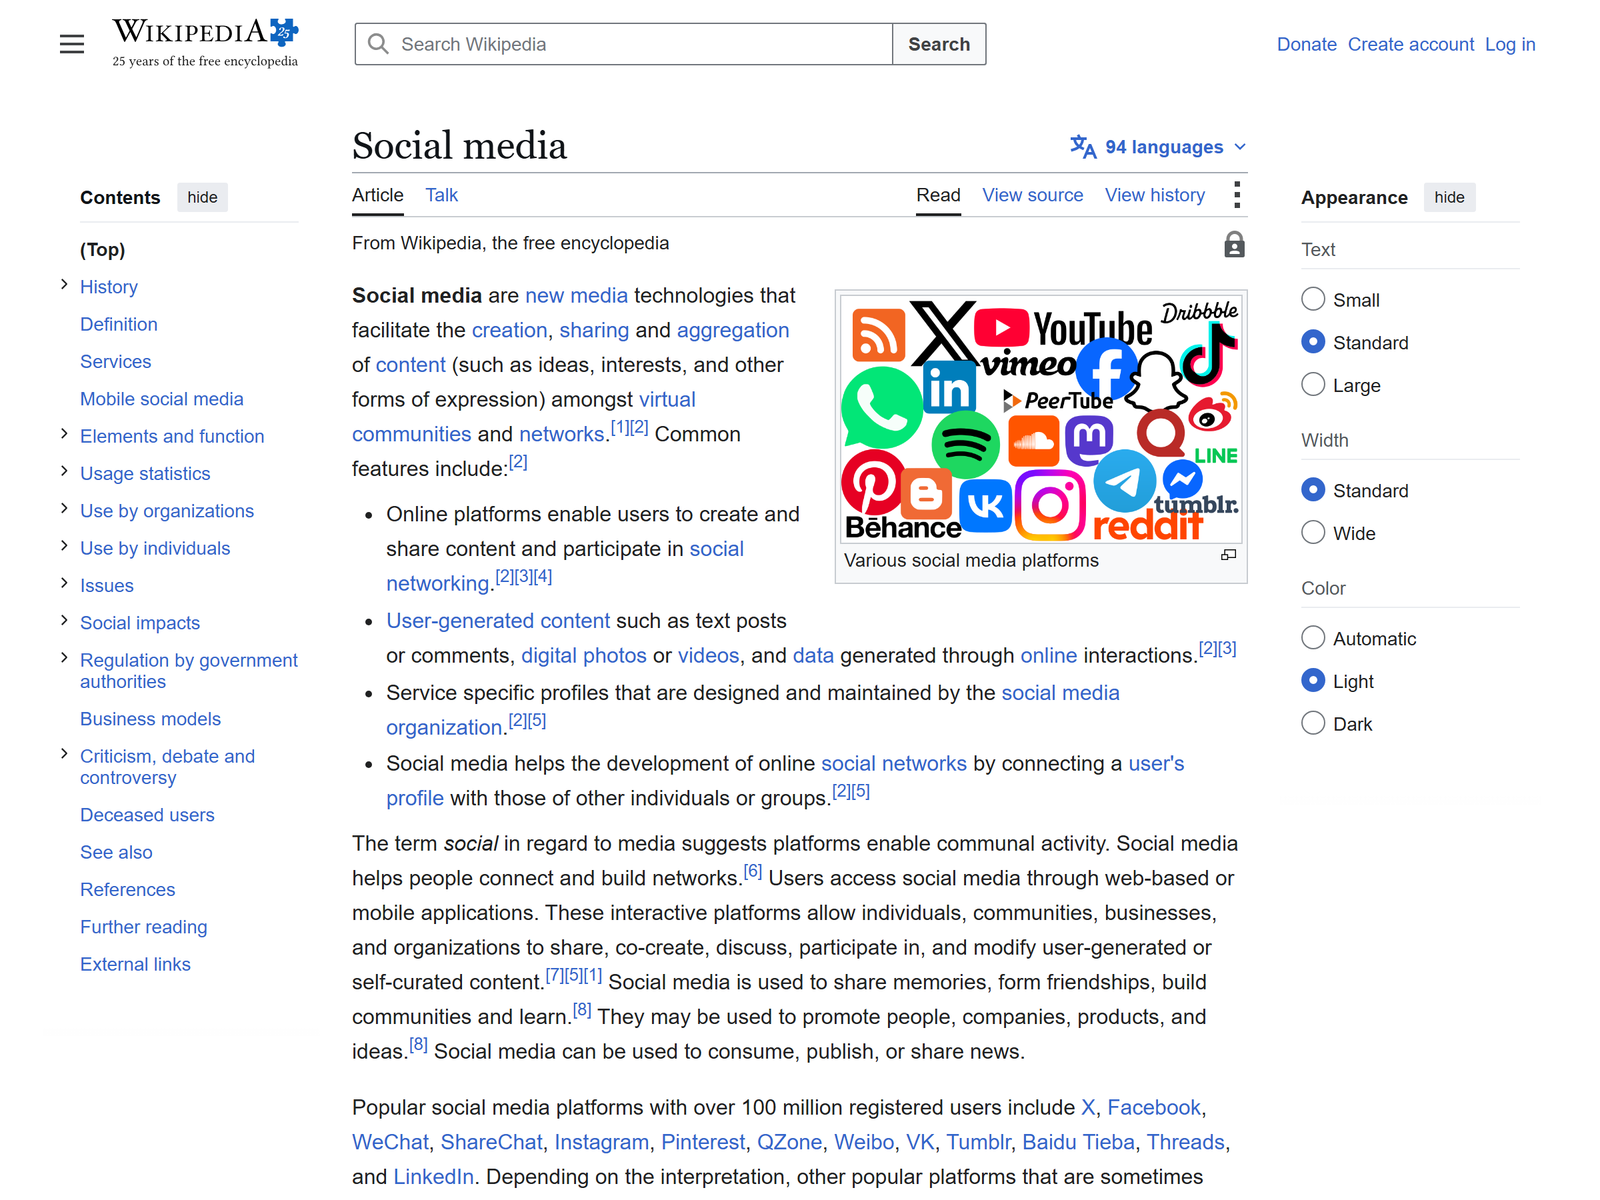Select Automatic color mode

[1313, 638]
